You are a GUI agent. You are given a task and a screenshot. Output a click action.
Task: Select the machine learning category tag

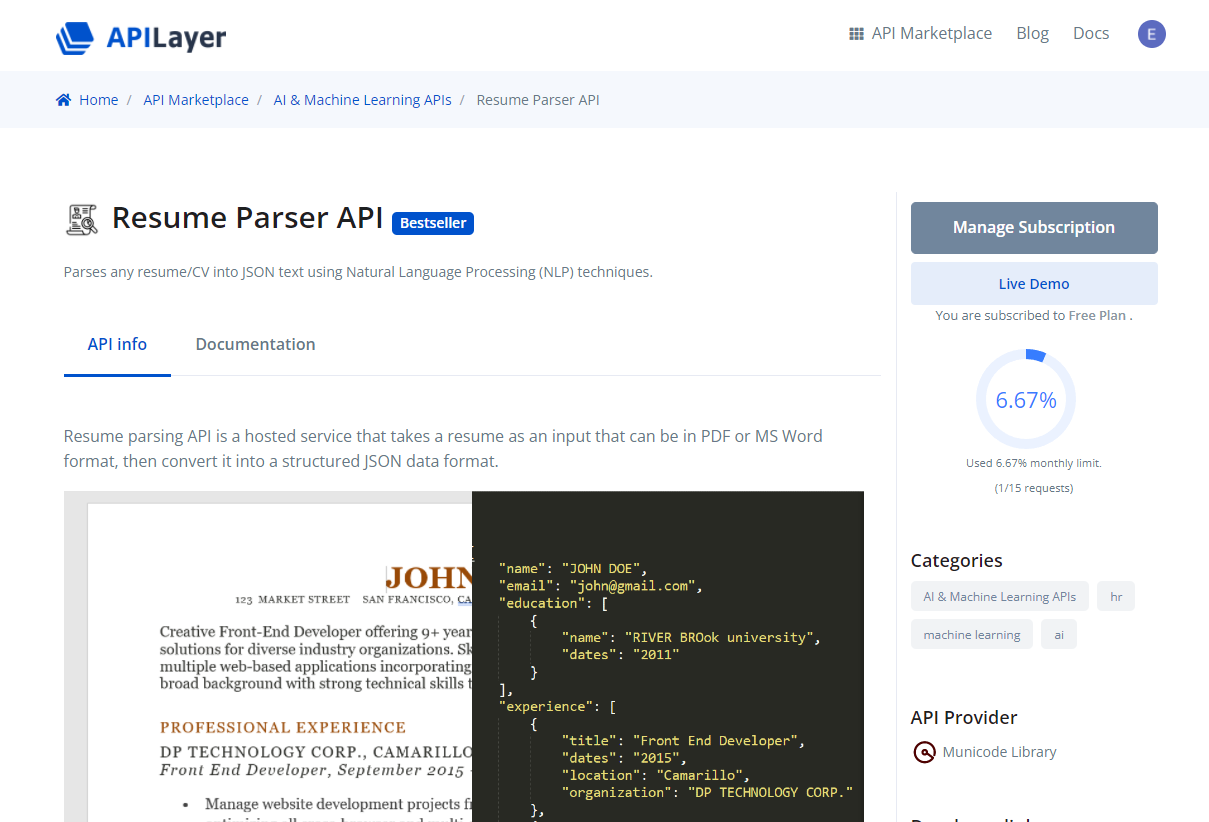pos(972,635)
